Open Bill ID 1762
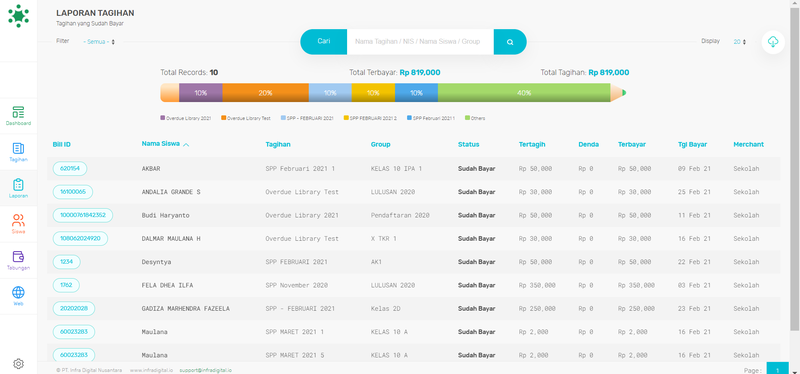800x374 pixels. (66, 285)
